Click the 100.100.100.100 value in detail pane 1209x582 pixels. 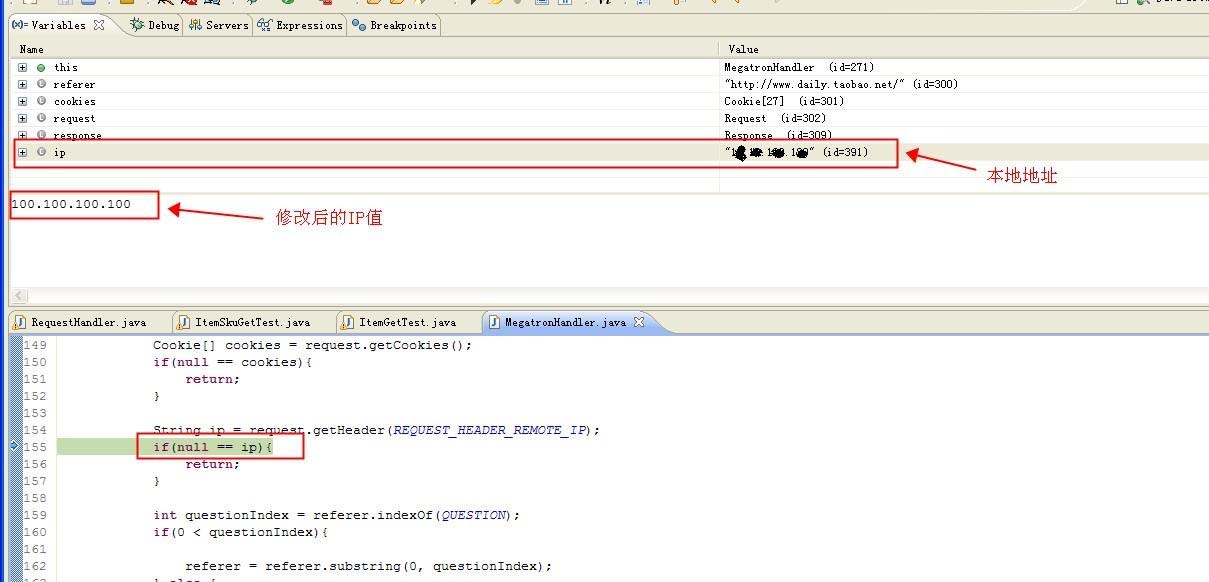click(71, 204)
